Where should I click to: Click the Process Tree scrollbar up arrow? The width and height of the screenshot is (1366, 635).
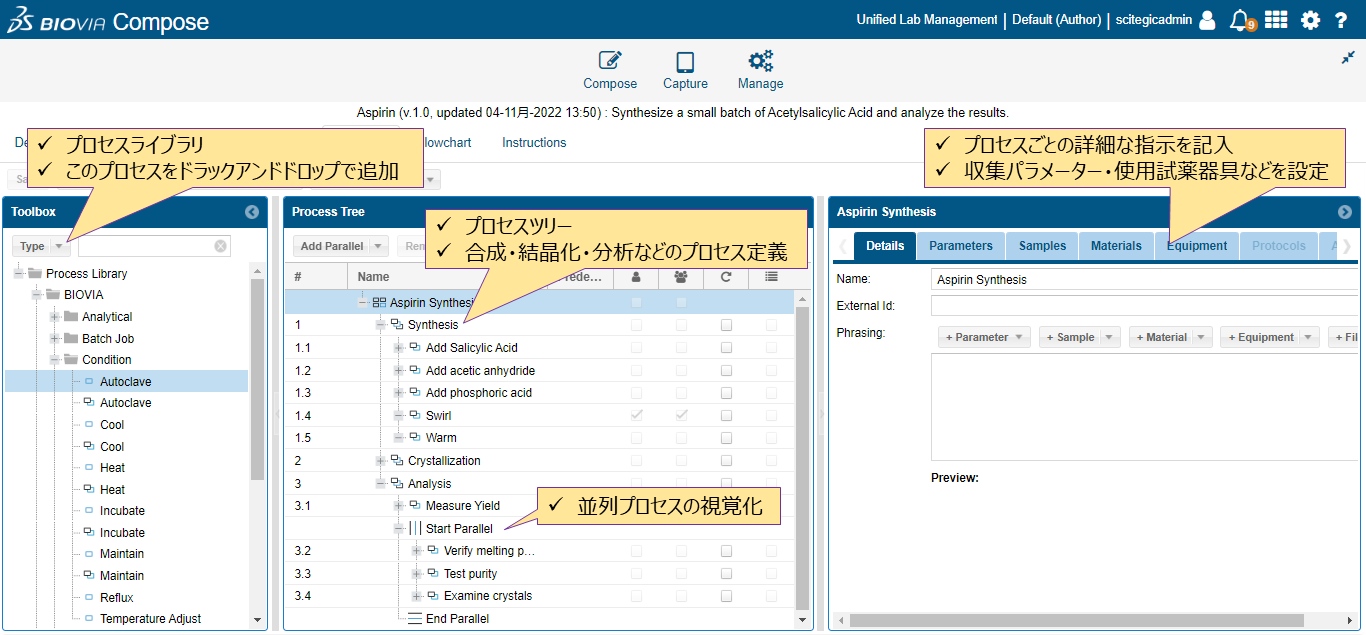coord(801,298)
